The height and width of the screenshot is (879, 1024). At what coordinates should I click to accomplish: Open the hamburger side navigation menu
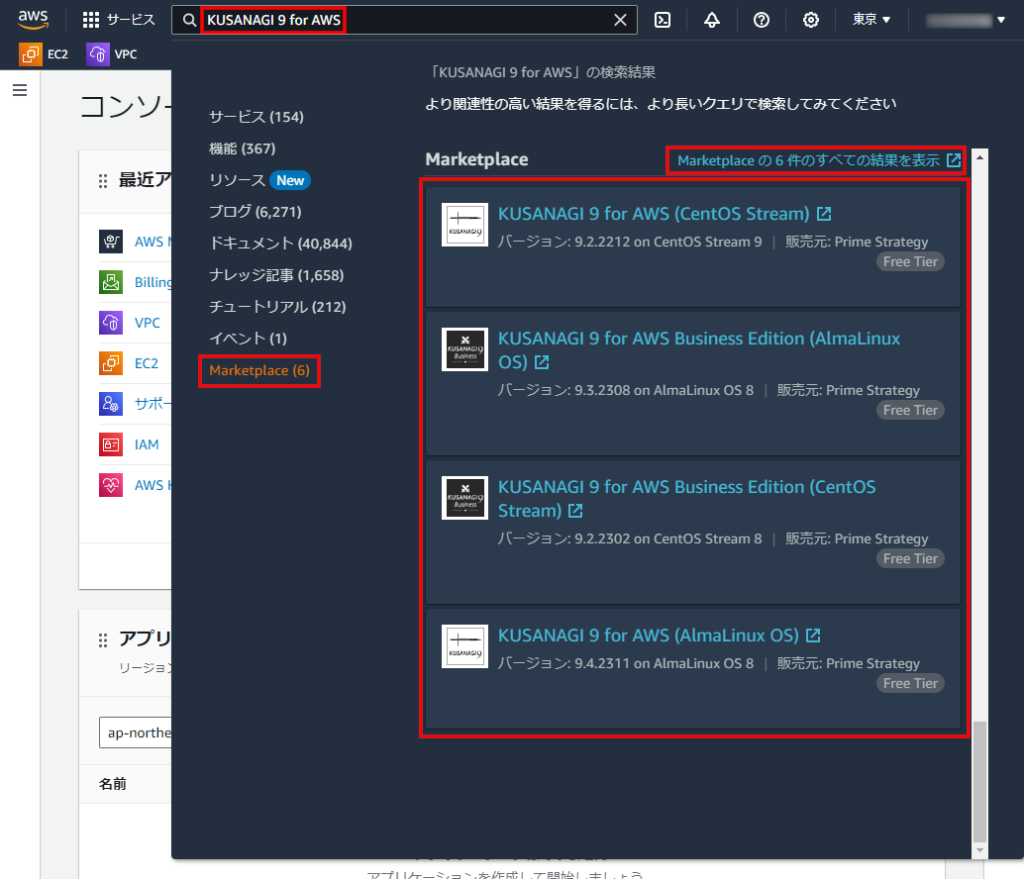click(20, 90)
